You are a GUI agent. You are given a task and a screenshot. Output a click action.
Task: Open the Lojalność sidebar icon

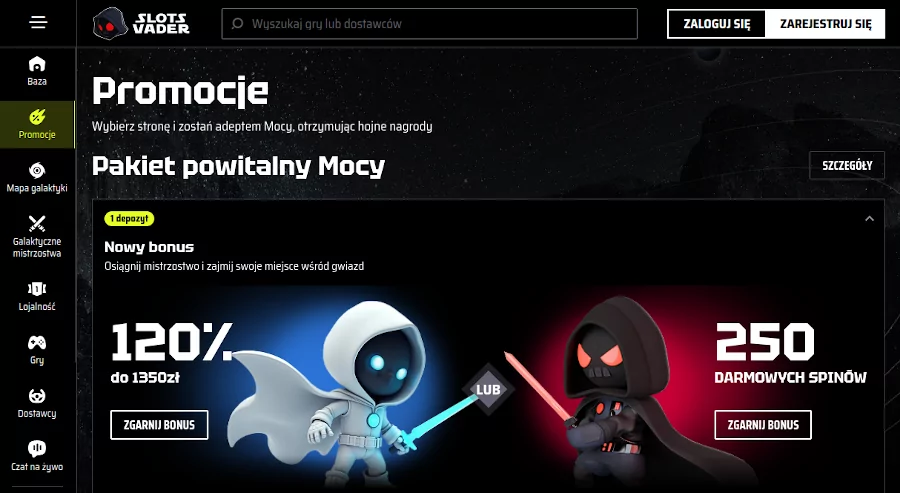pos(37,289)
